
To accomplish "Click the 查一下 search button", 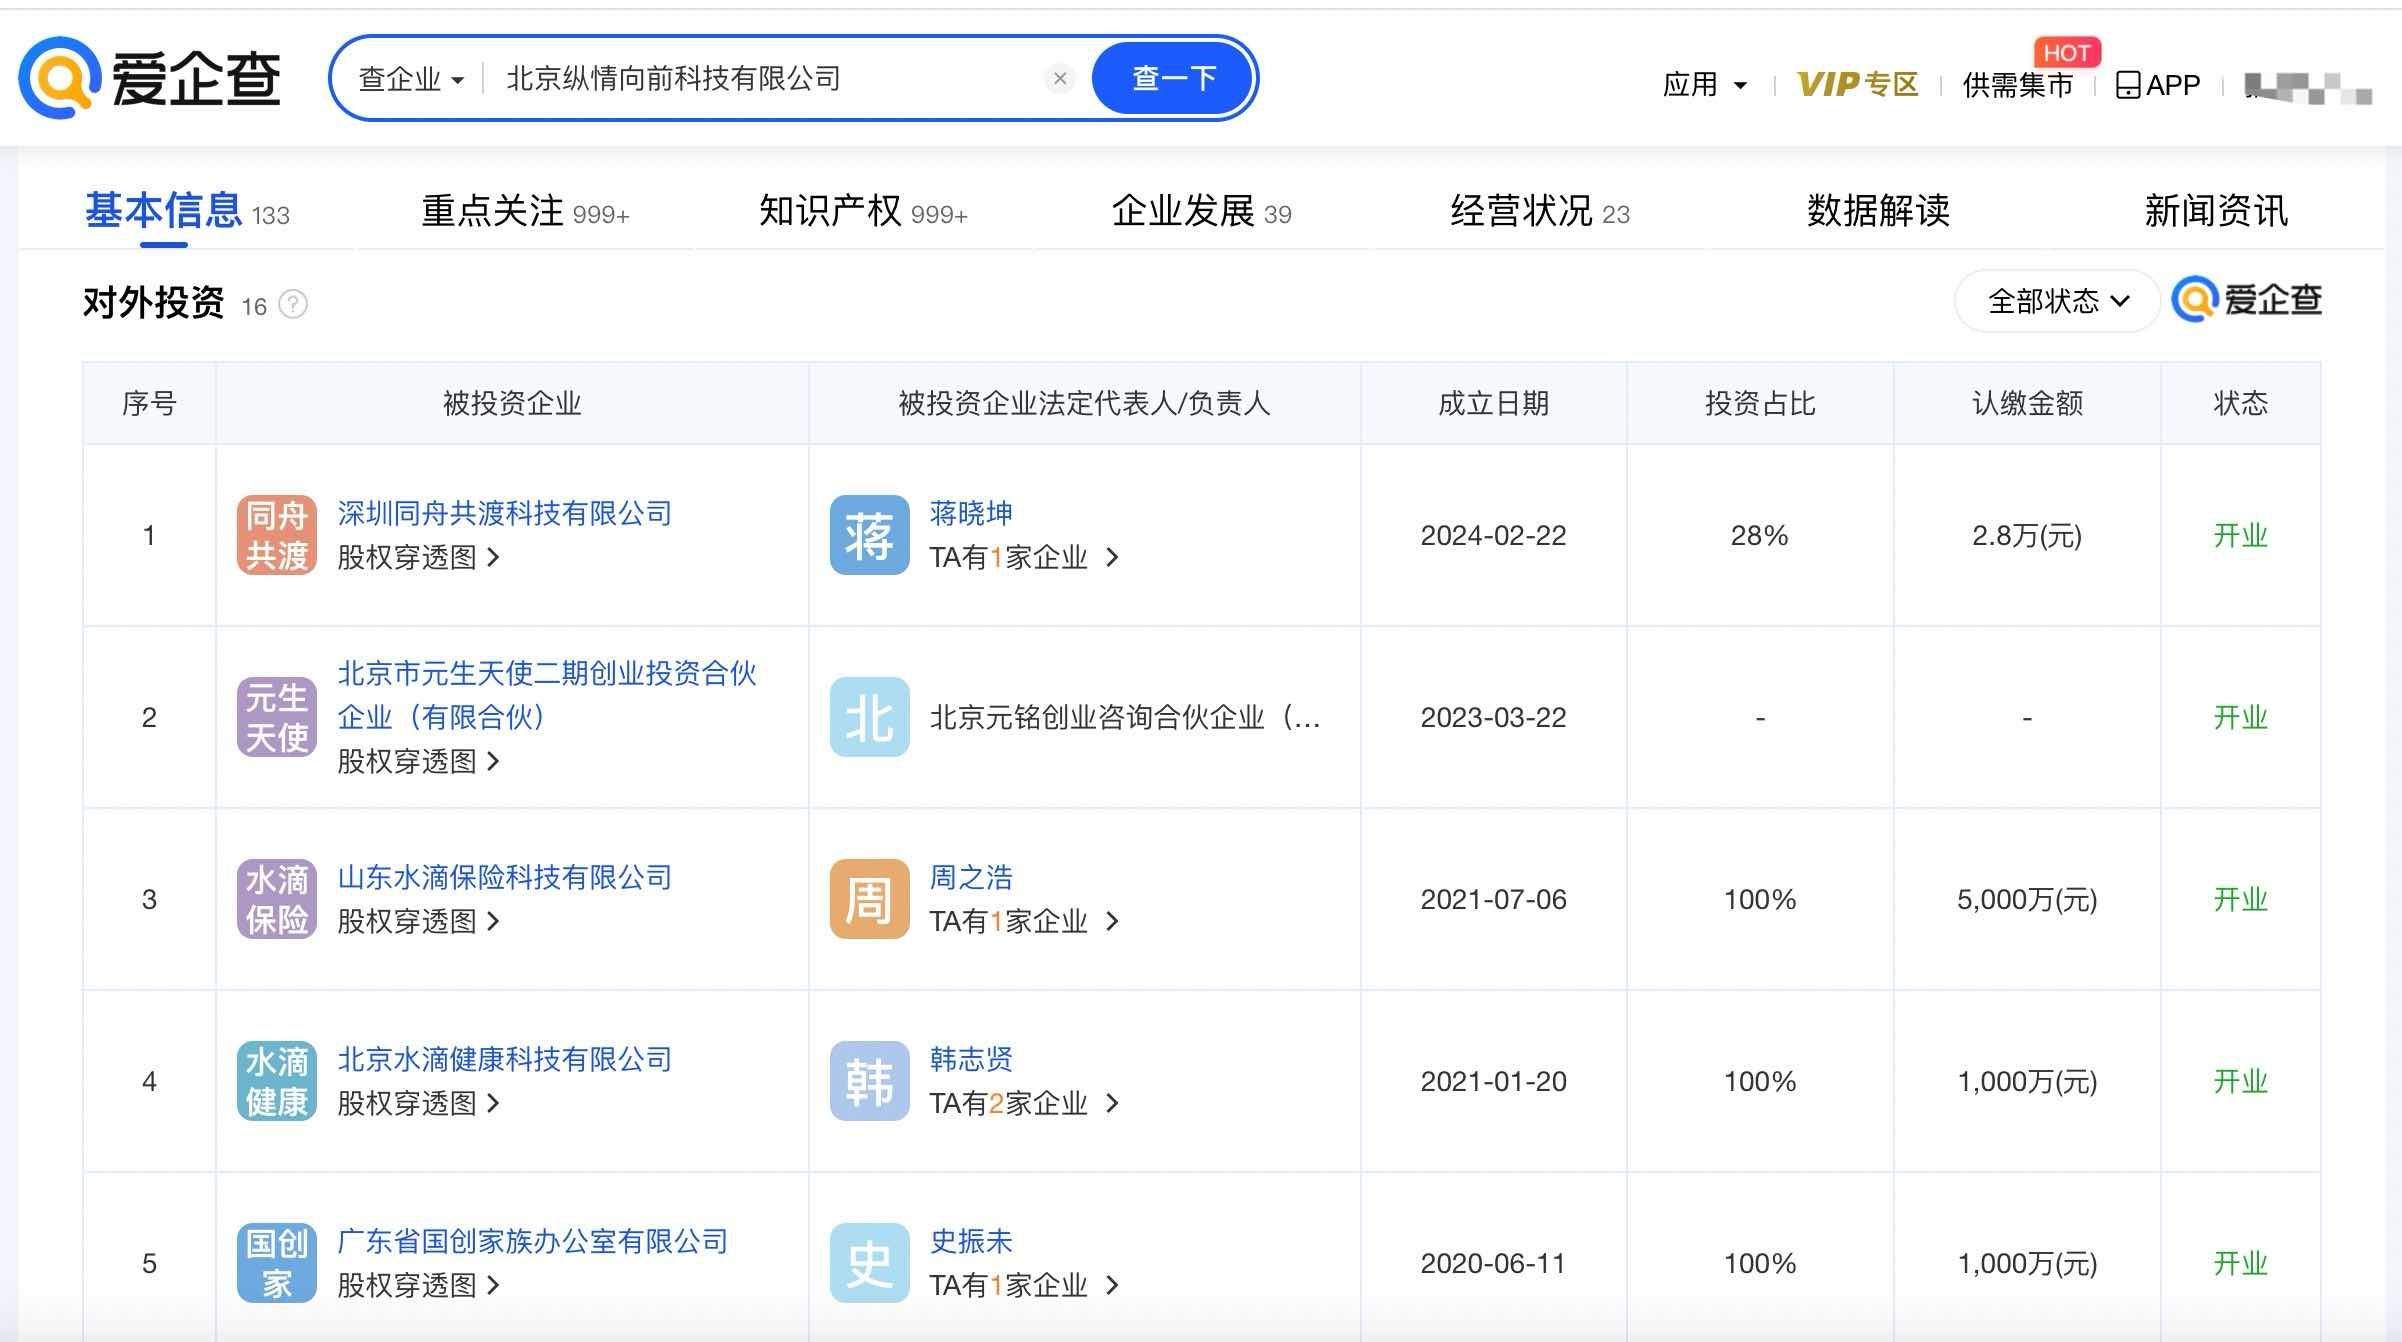I will tap(1173, 78).
